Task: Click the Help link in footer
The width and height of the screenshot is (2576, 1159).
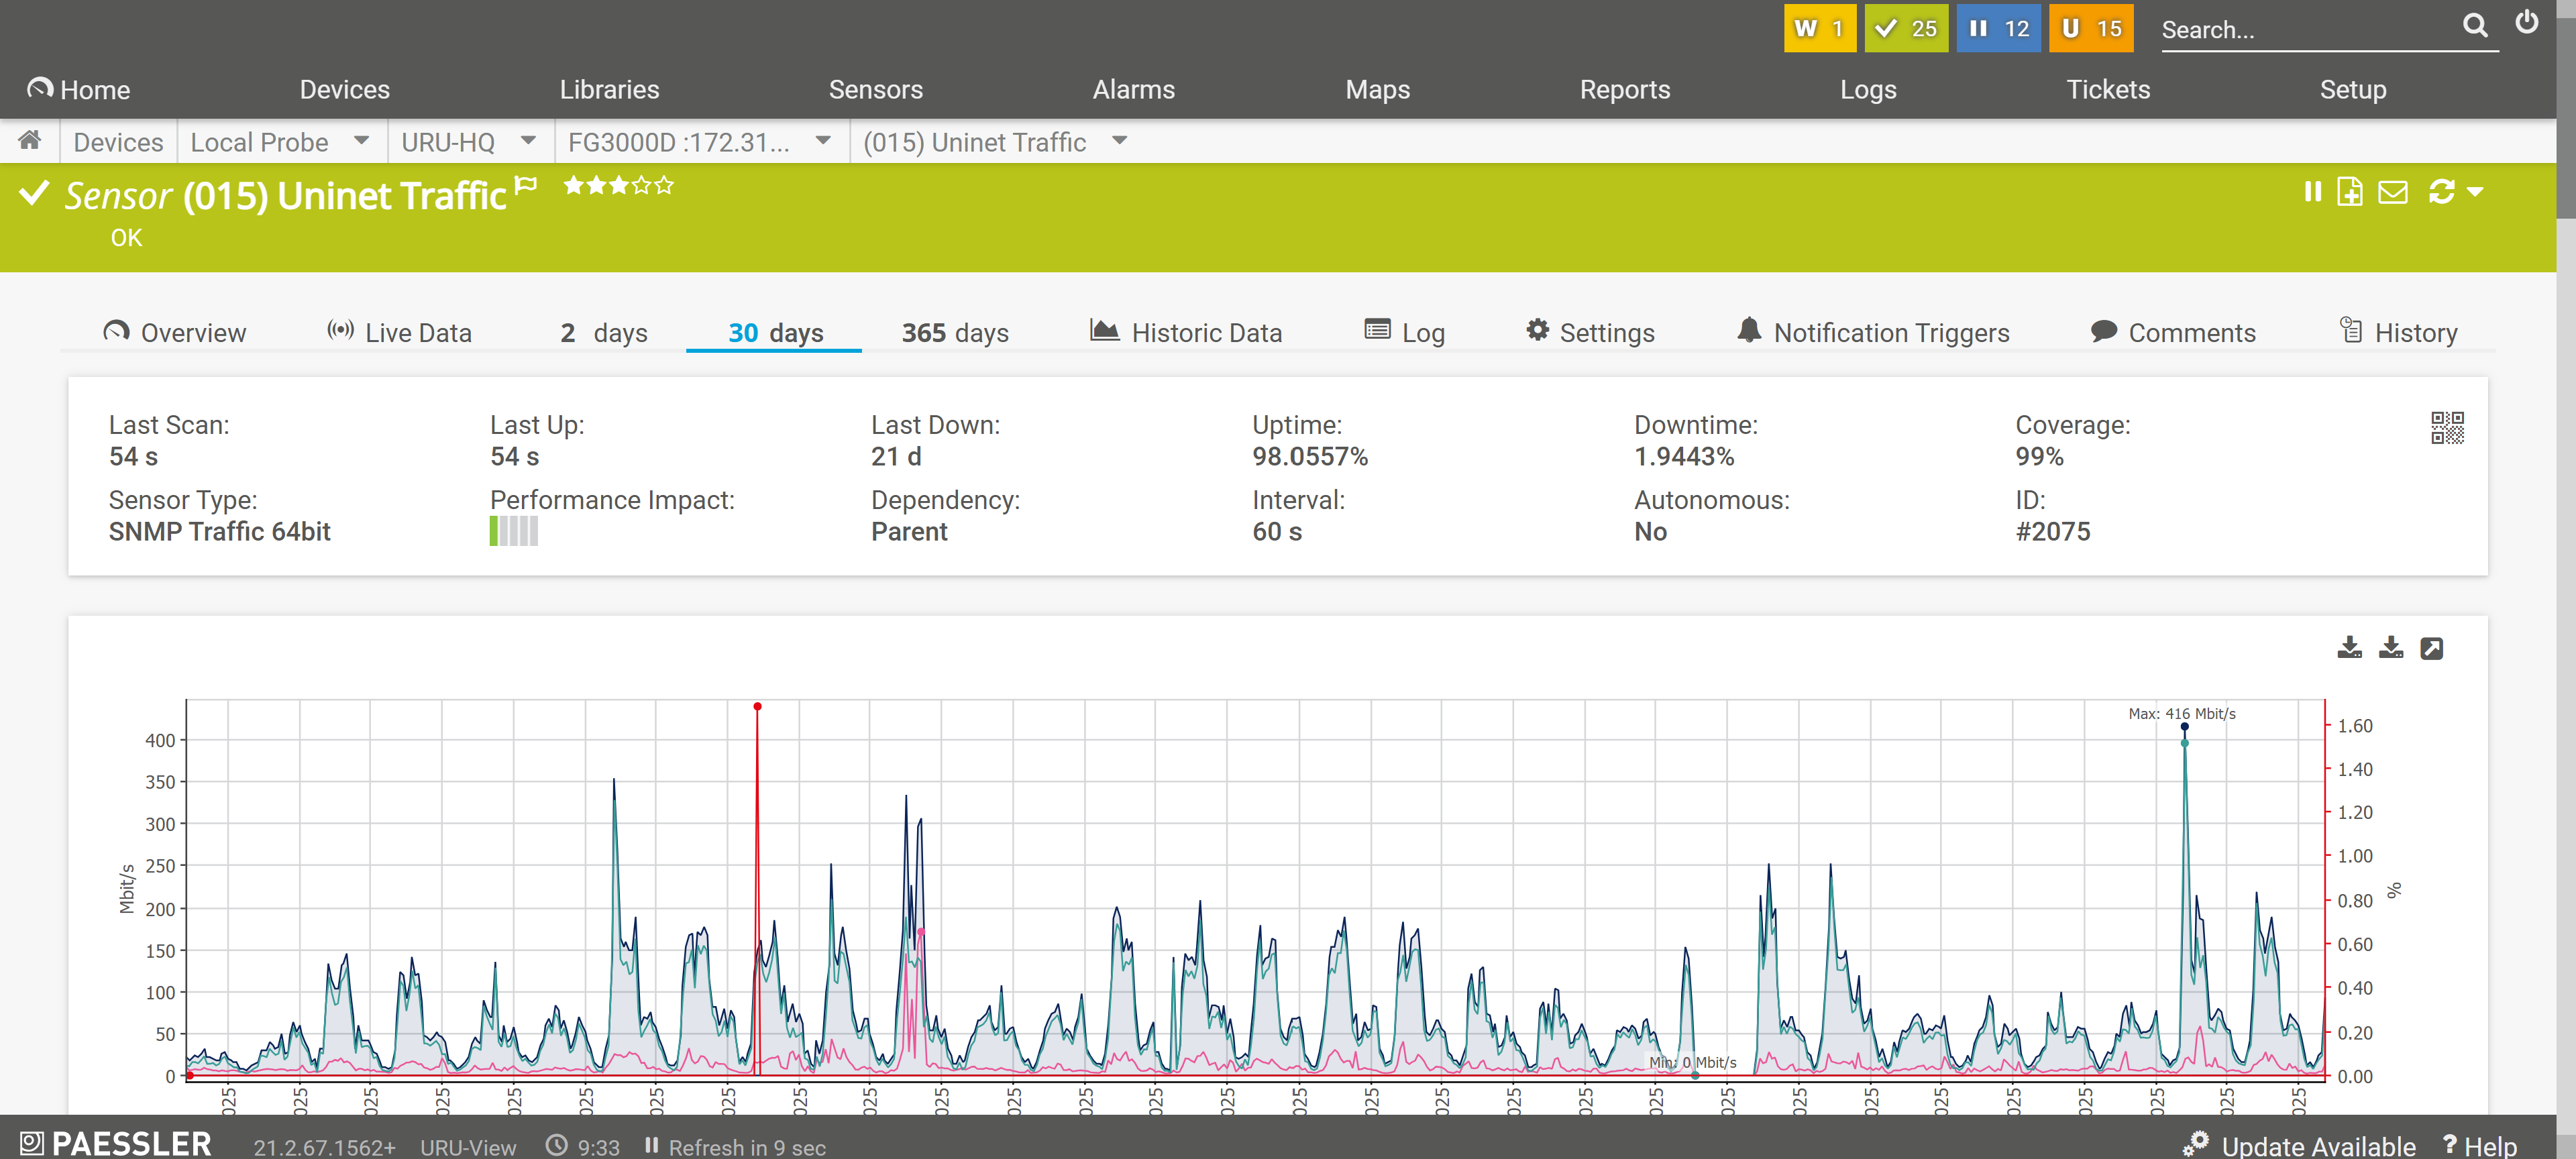Action: click(2479, 1146)
